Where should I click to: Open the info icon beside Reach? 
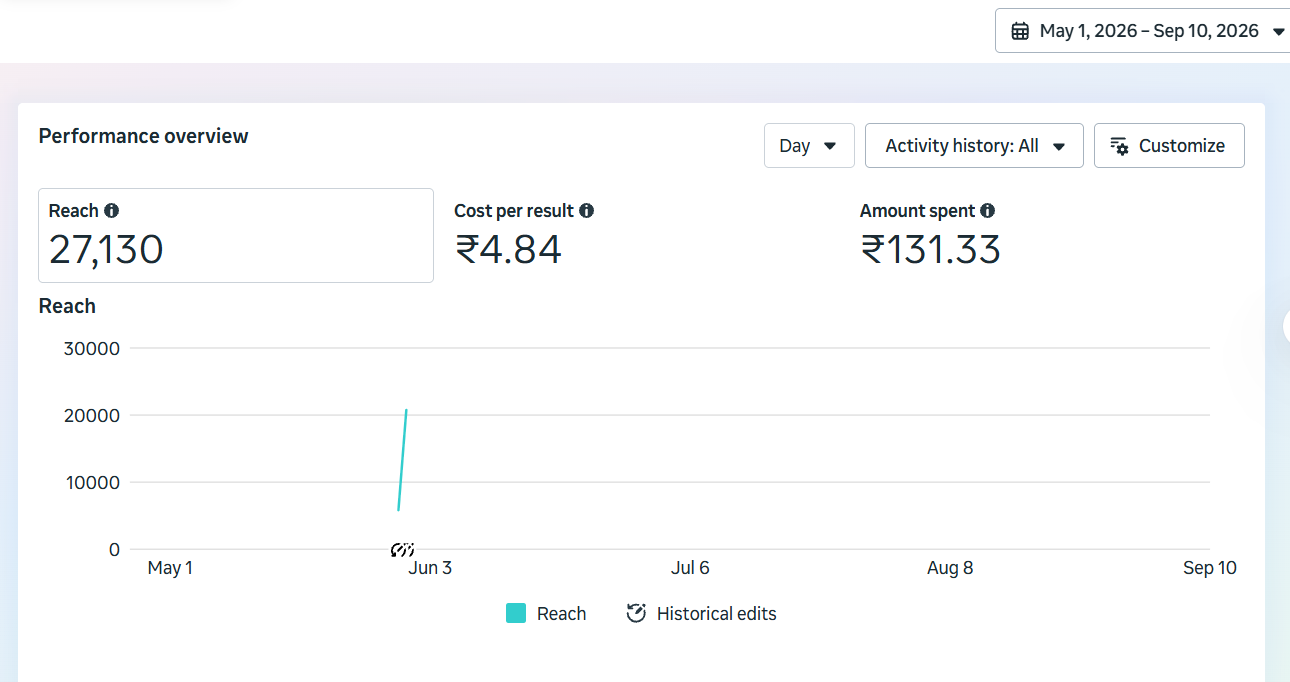pyautogui.click(x=112, y=211)
